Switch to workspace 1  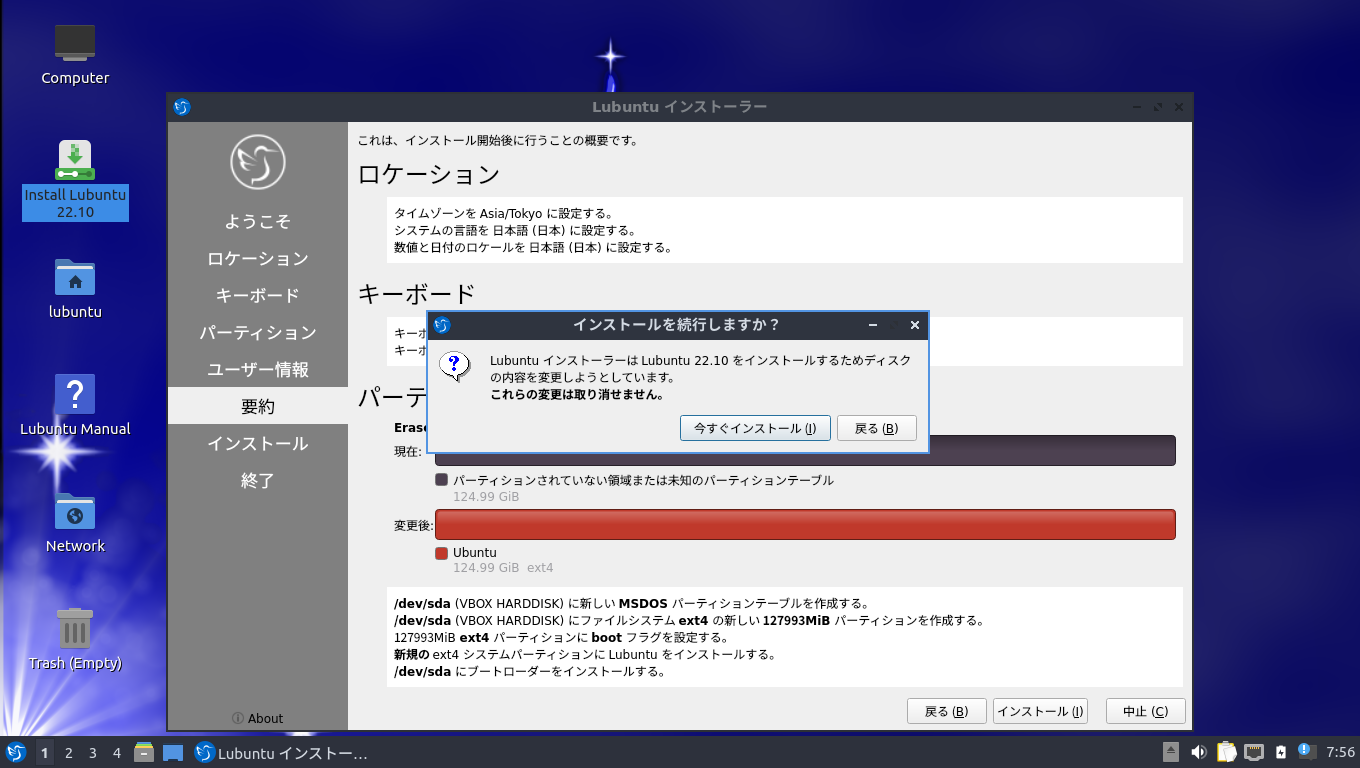click(x=44, y=753)
